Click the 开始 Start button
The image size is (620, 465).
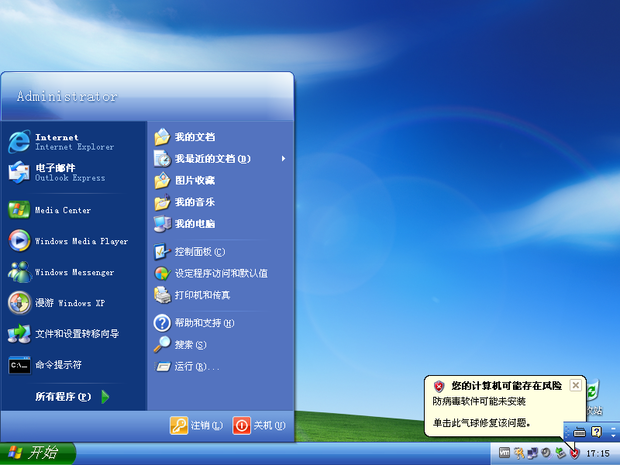click(37, 453)
